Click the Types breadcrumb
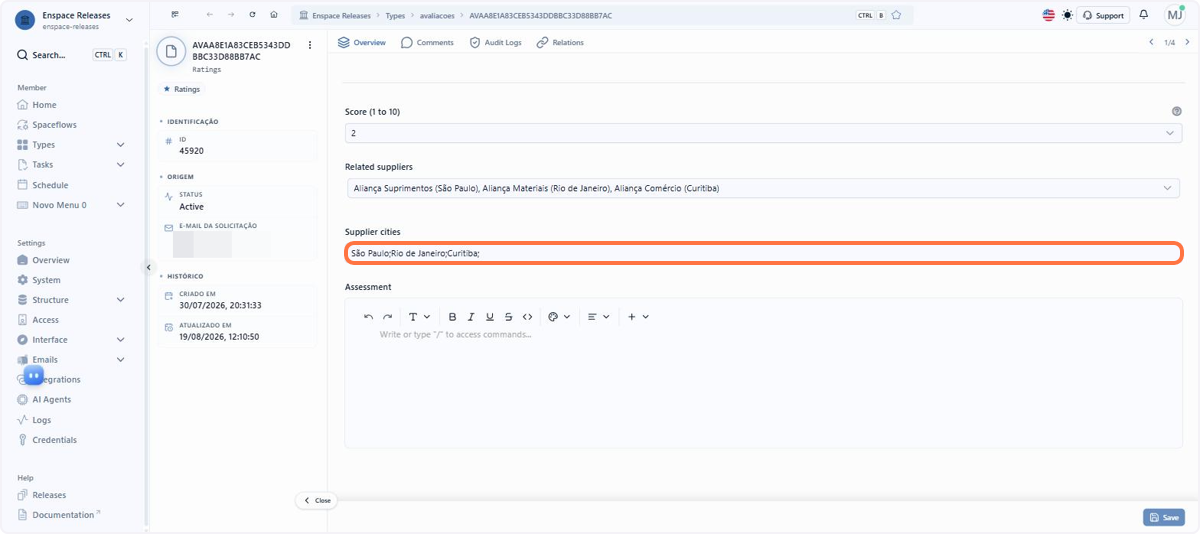Viewport: 1200px width, 534px height. (x=396, y=15)
